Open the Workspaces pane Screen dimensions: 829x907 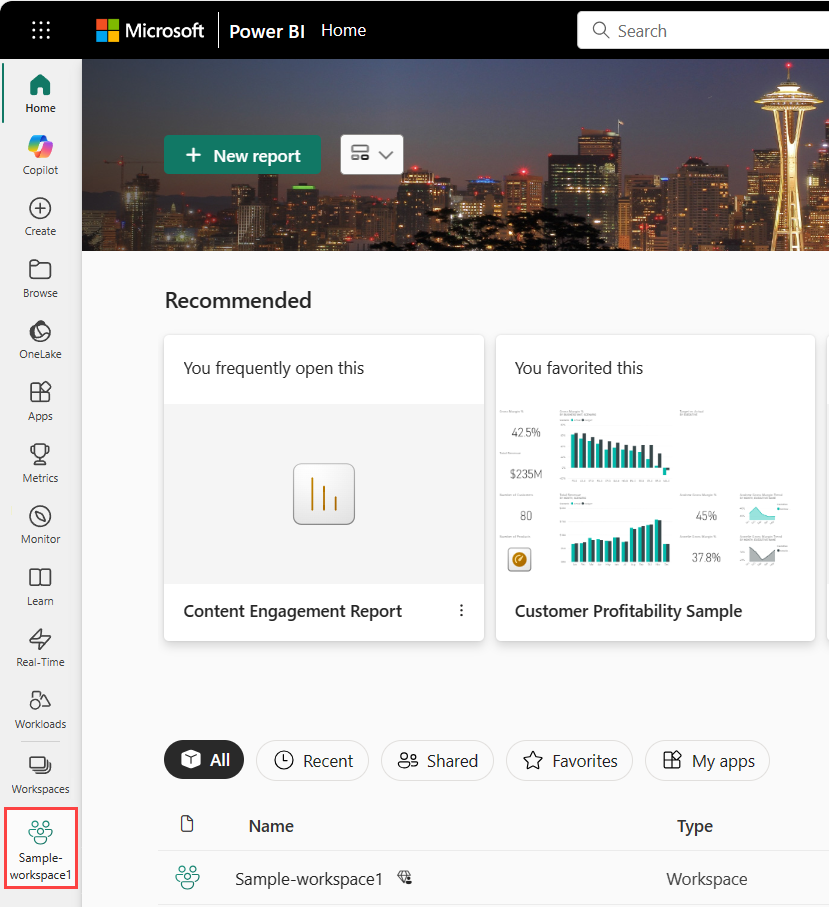tap(40, 770)
